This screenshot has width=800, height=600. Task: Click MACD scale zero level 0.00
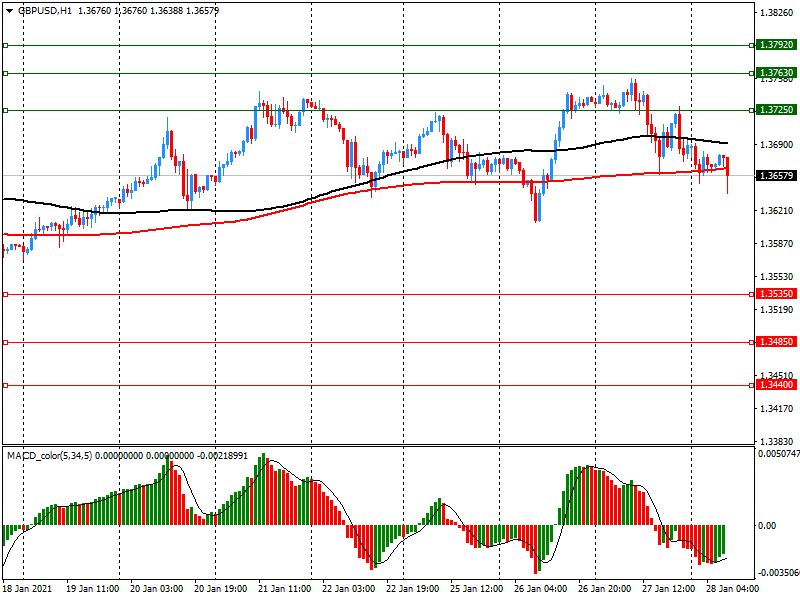[767, 526]
